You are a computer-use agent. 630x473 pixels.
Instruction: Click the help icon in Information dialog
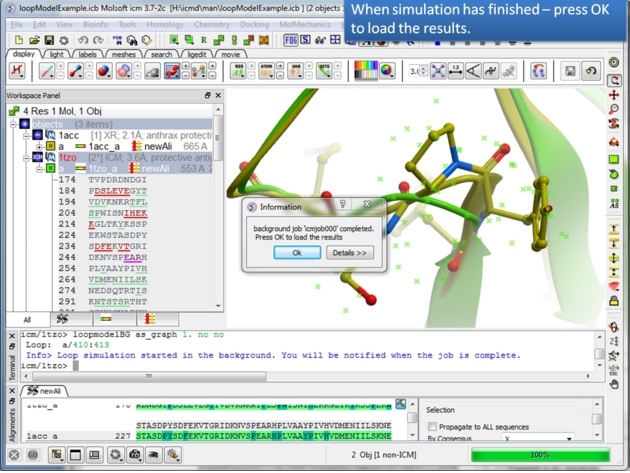[343, 206]
